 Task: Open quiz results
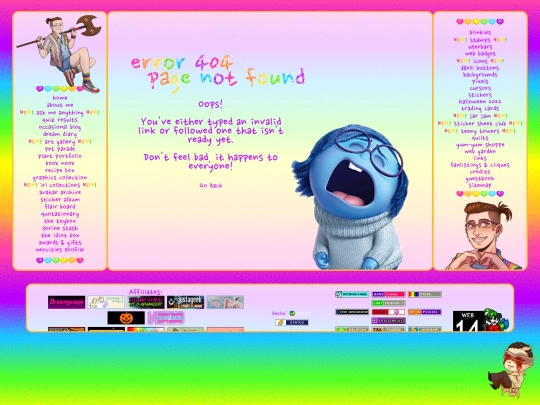(x=60, y=120)
